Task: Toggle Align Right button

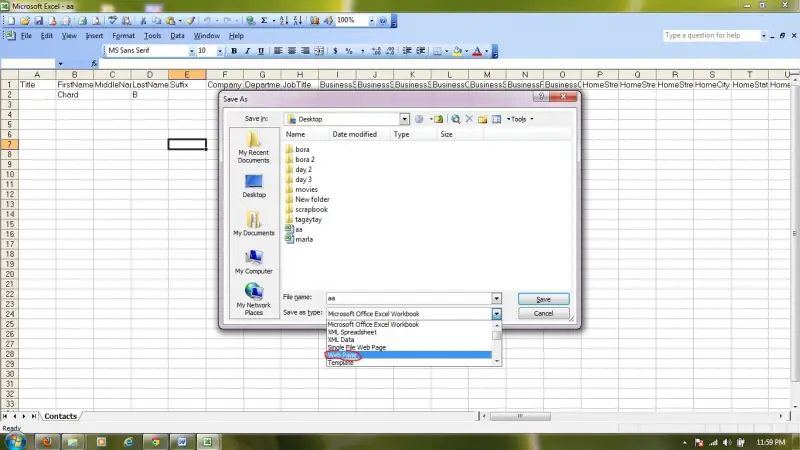Action: pyautogui.click(x=305, y=51)
